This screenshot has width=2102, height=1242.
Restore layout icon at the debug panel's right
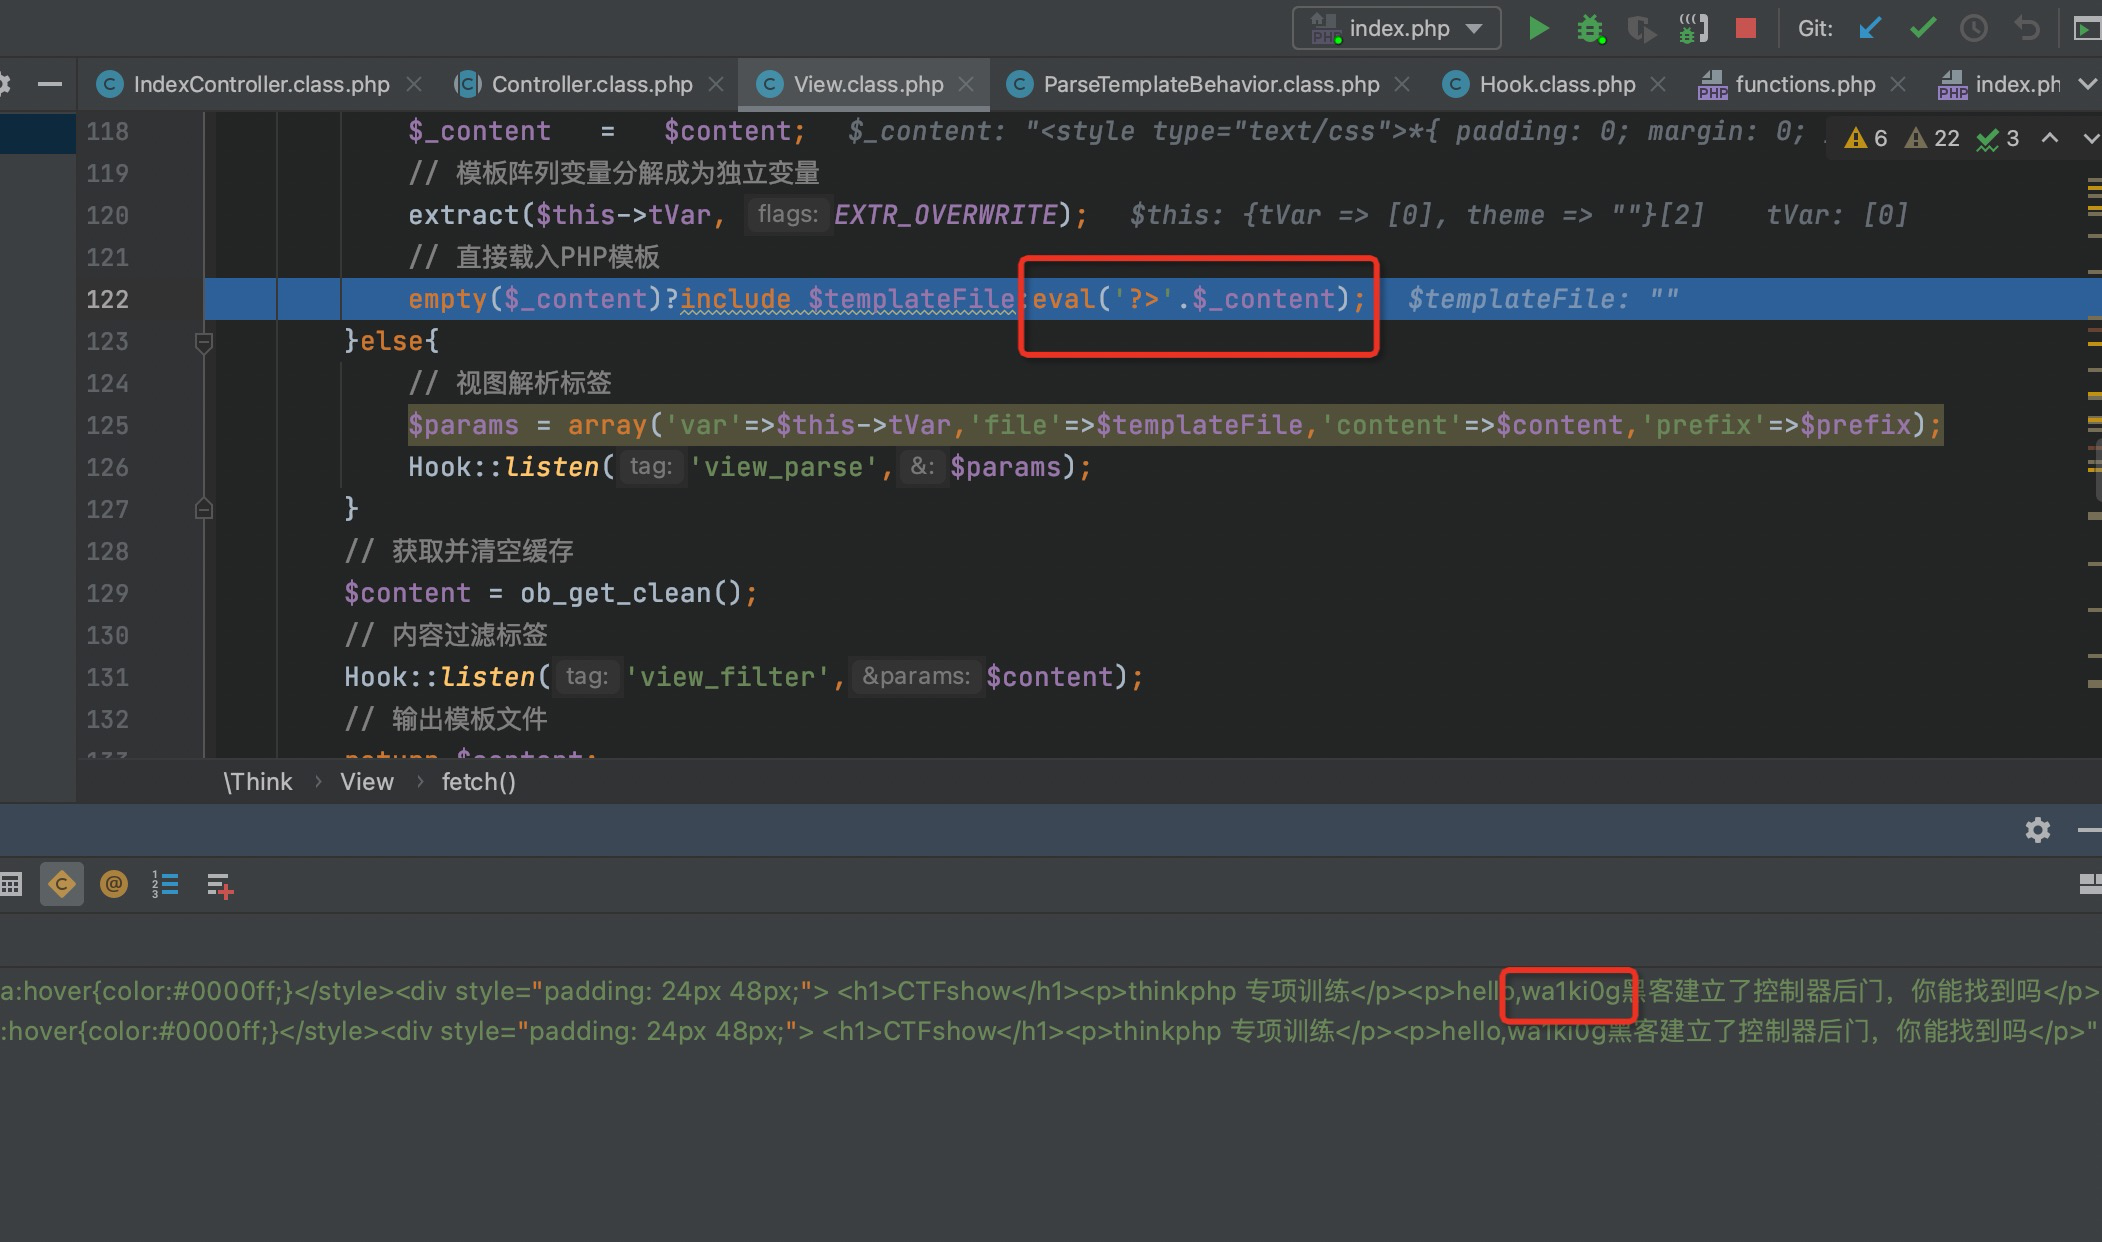click(2089, 884)
